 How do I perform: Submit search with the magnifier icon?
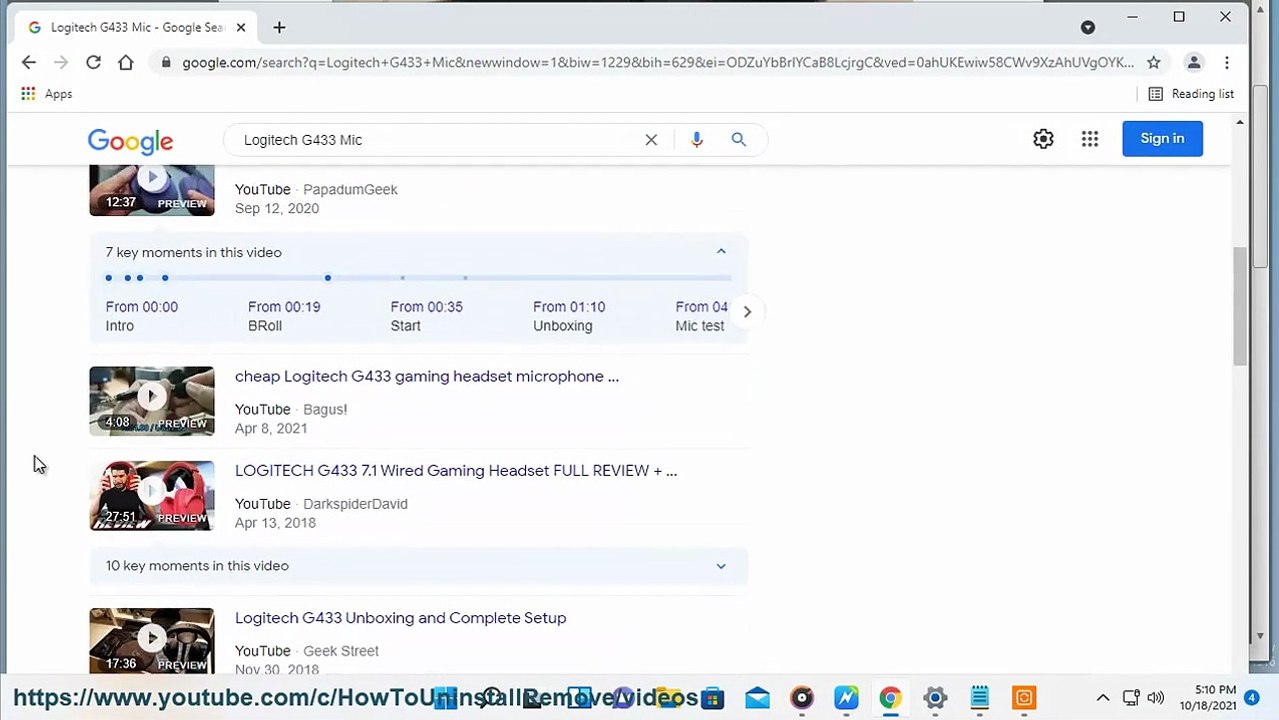pos(738,140)
